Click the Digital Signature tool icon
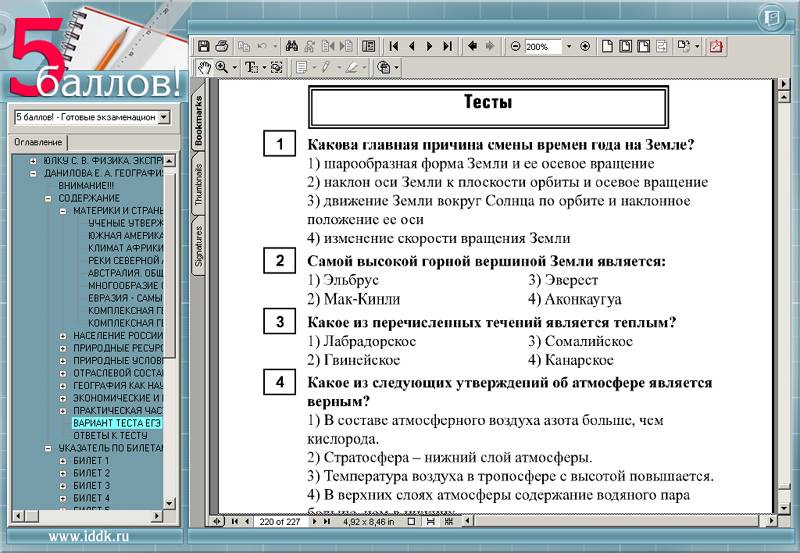Viewport: 800px width, 553px height. pos(384,67)
